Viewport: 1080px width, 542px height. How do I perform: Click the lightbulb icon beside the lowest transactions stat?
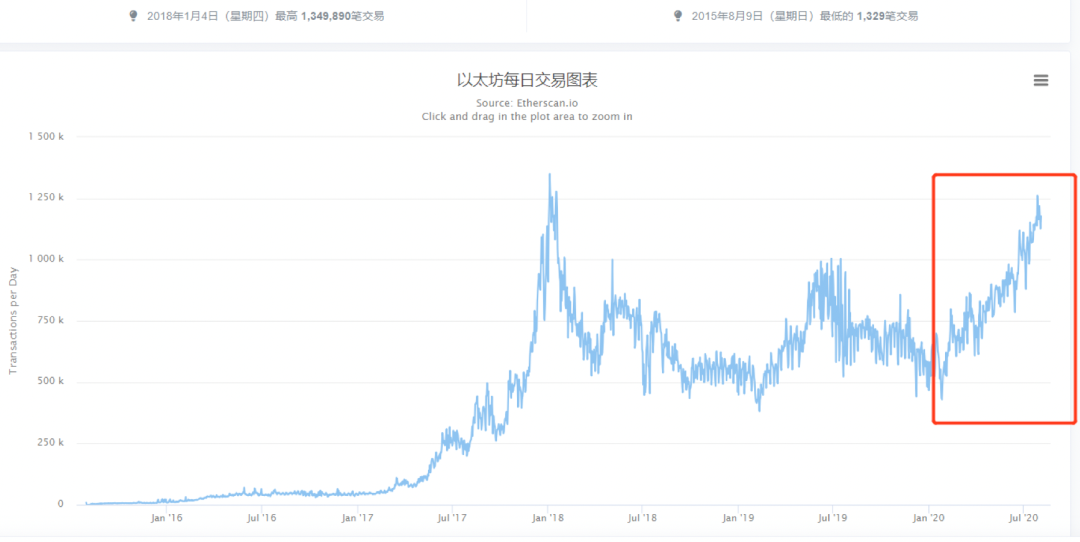[678, 16]
